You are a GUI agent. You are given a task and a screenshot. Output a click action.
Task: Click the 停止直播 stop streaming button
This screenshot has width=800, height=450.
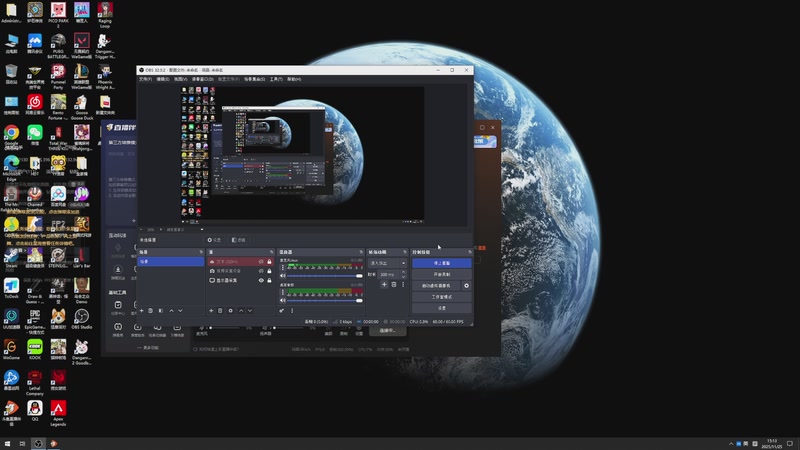pyautogui.click(x=441, y=263)
